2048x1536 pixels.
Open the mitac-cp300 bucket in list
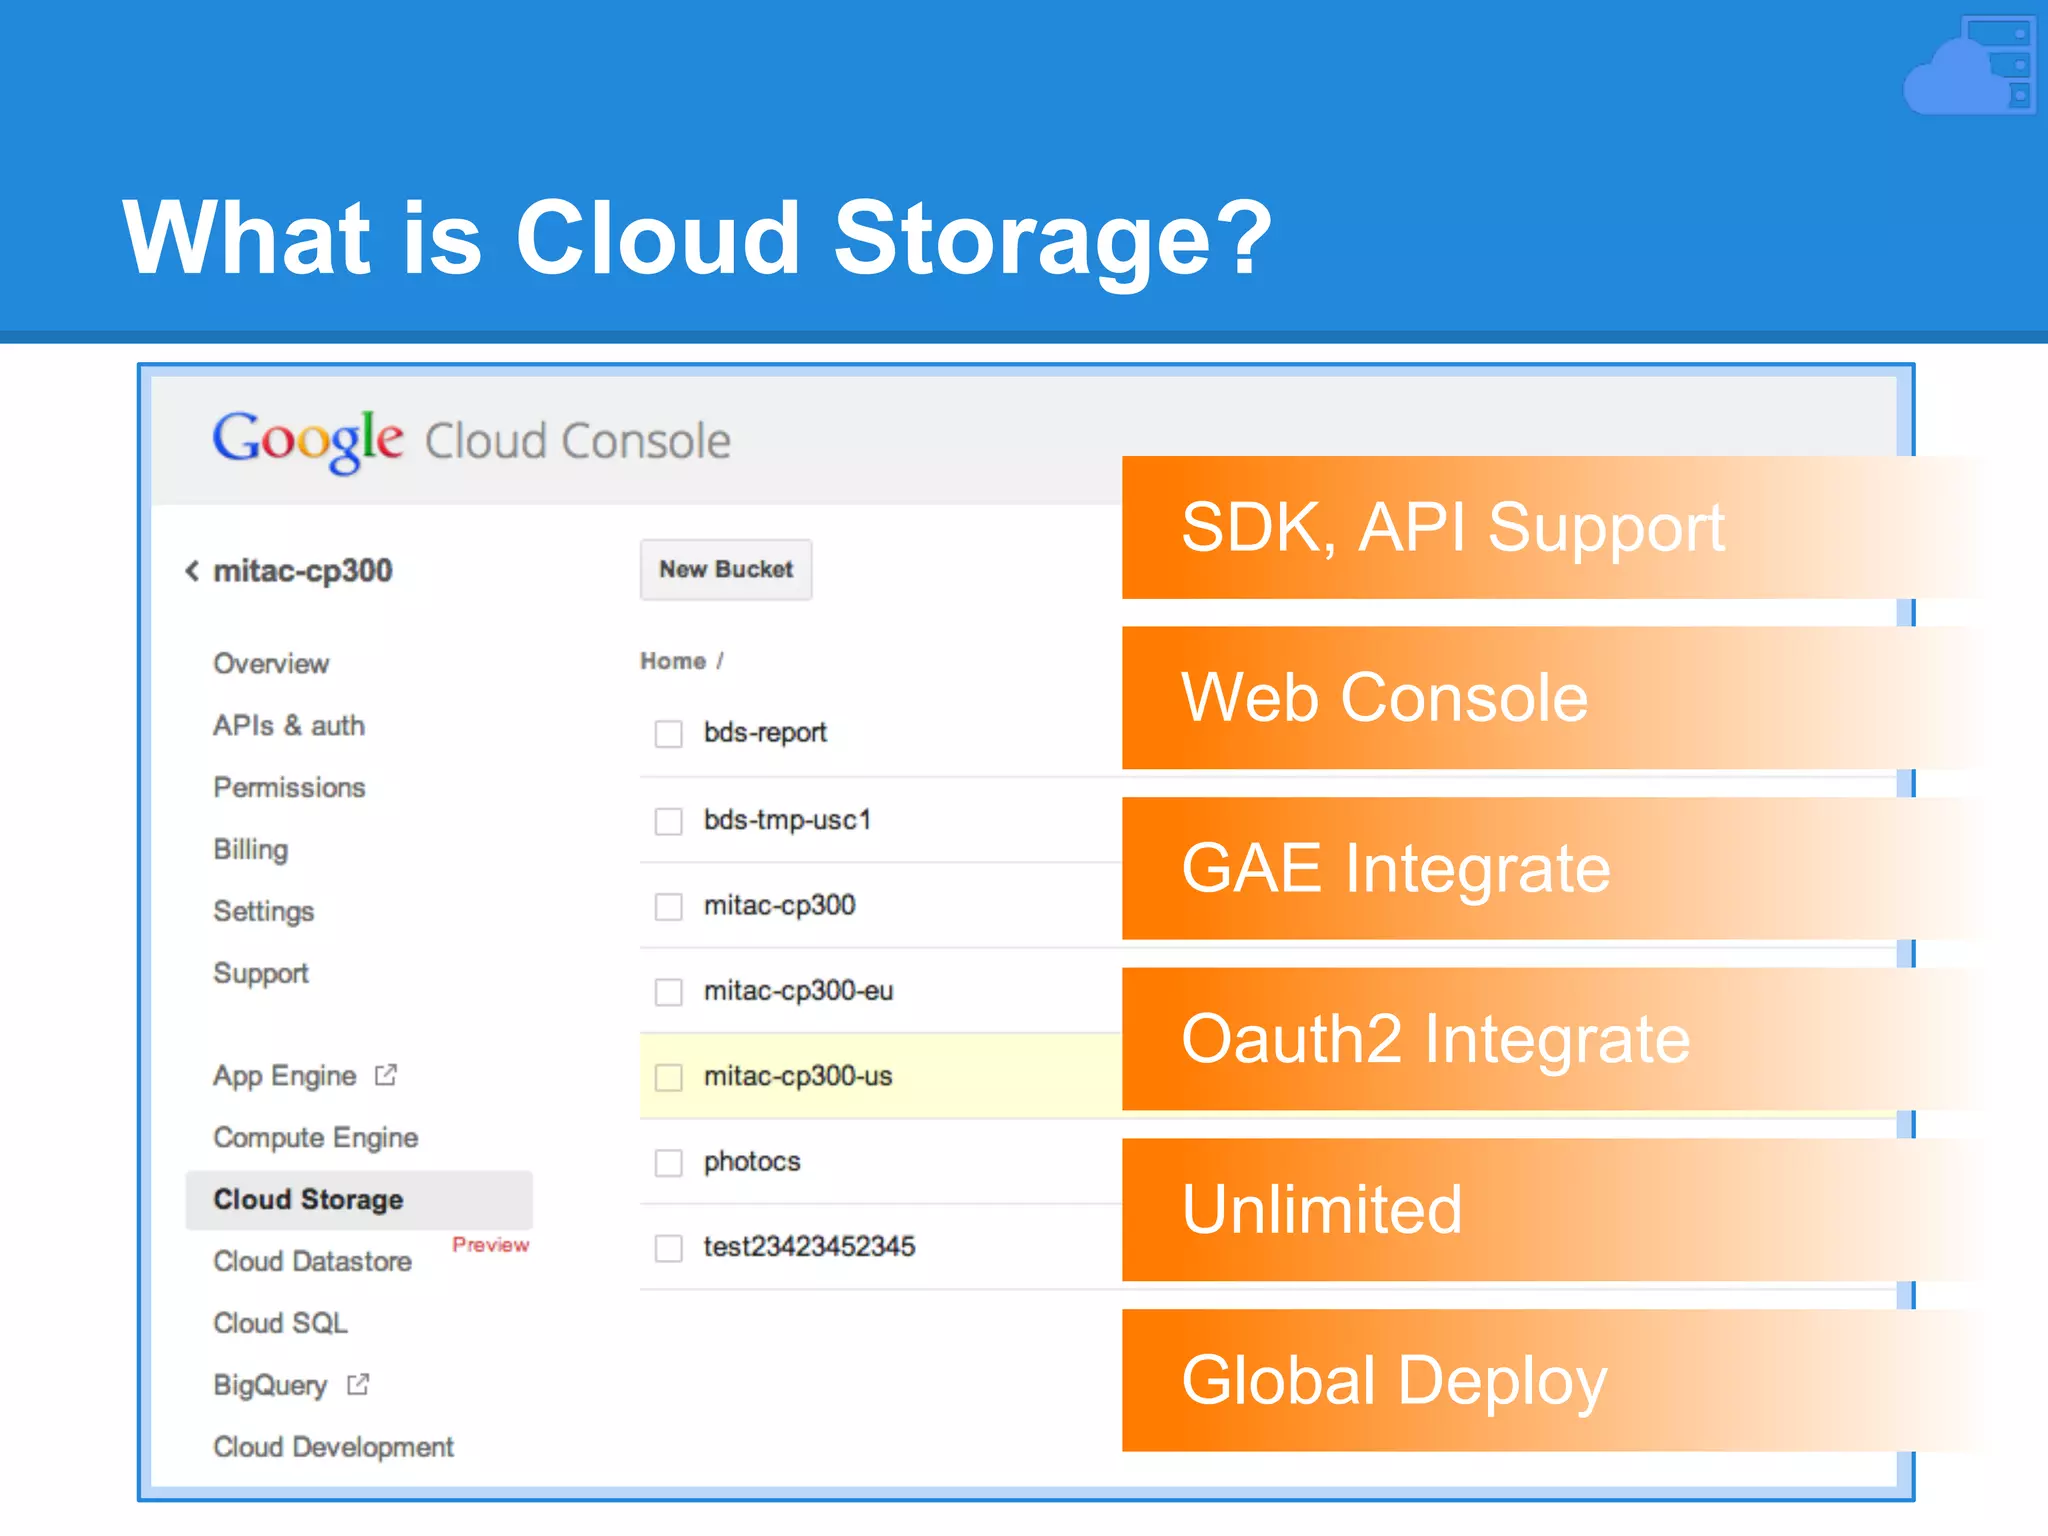tap(780, 906)
